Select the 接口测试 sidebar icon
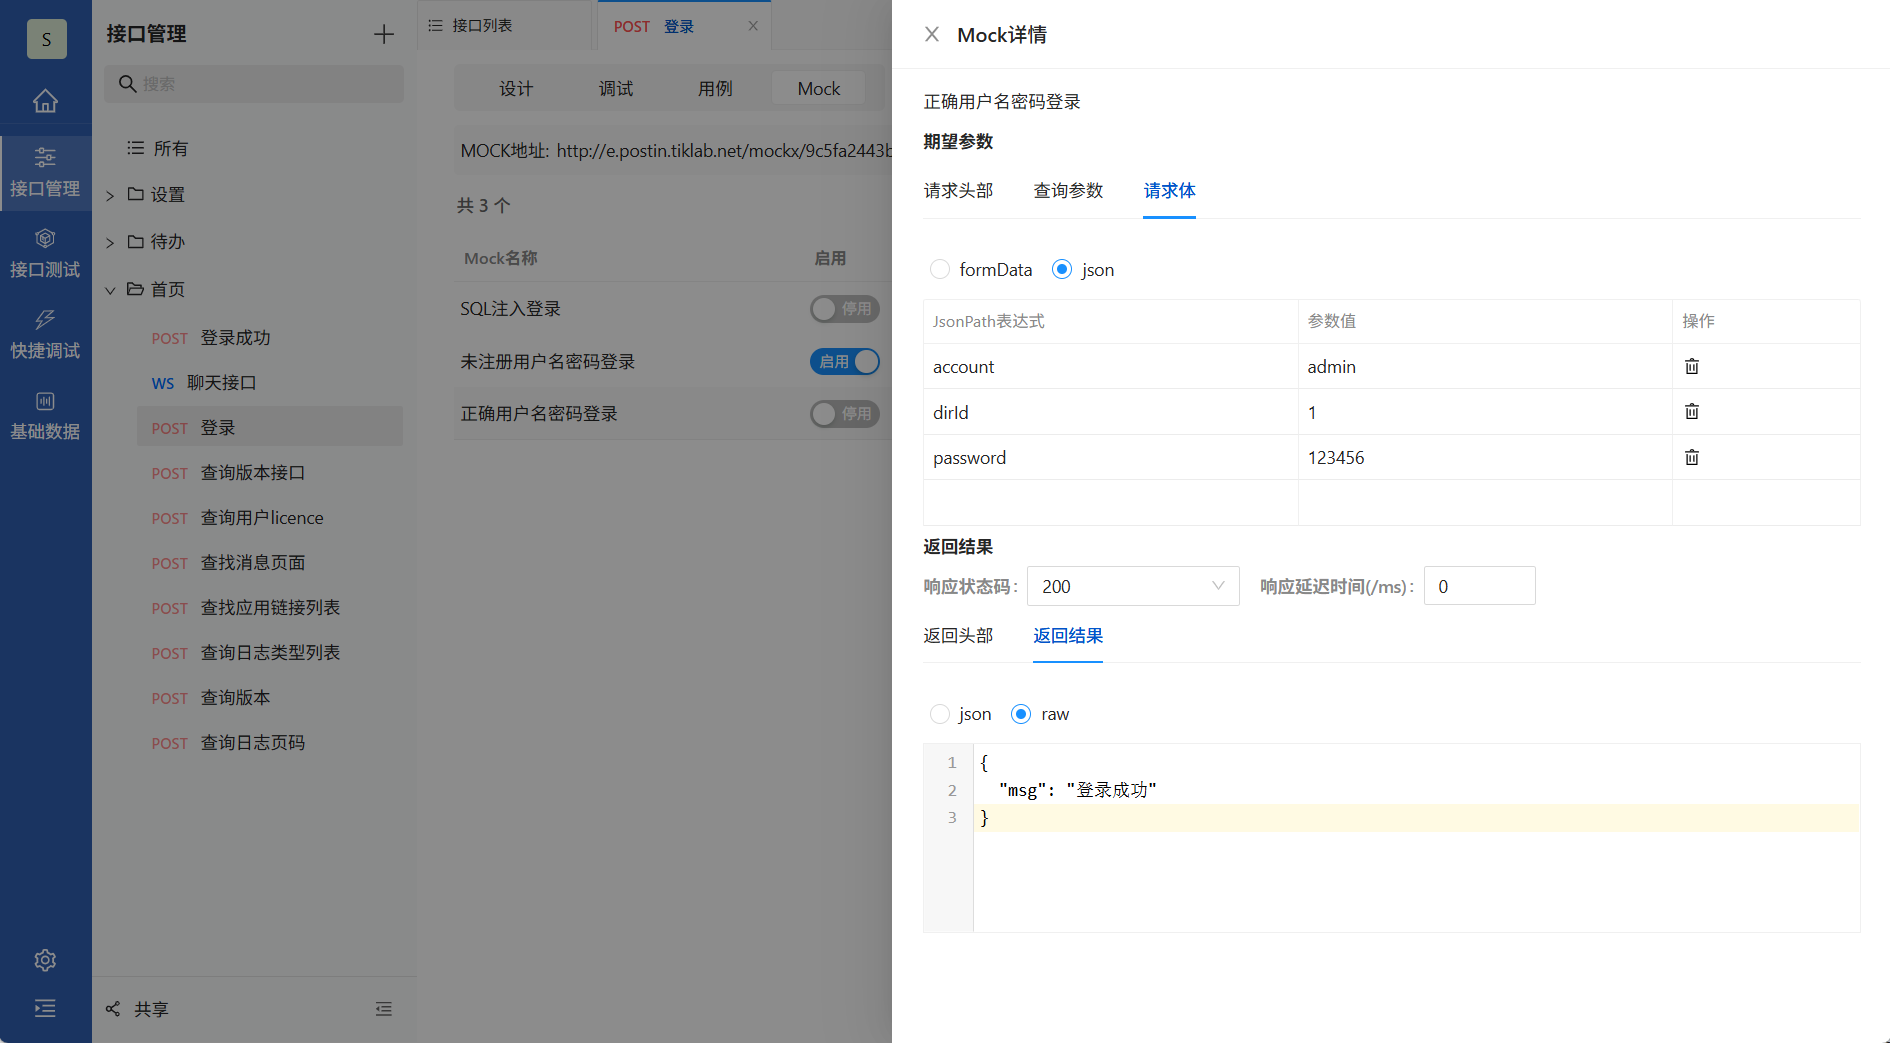 45,253
